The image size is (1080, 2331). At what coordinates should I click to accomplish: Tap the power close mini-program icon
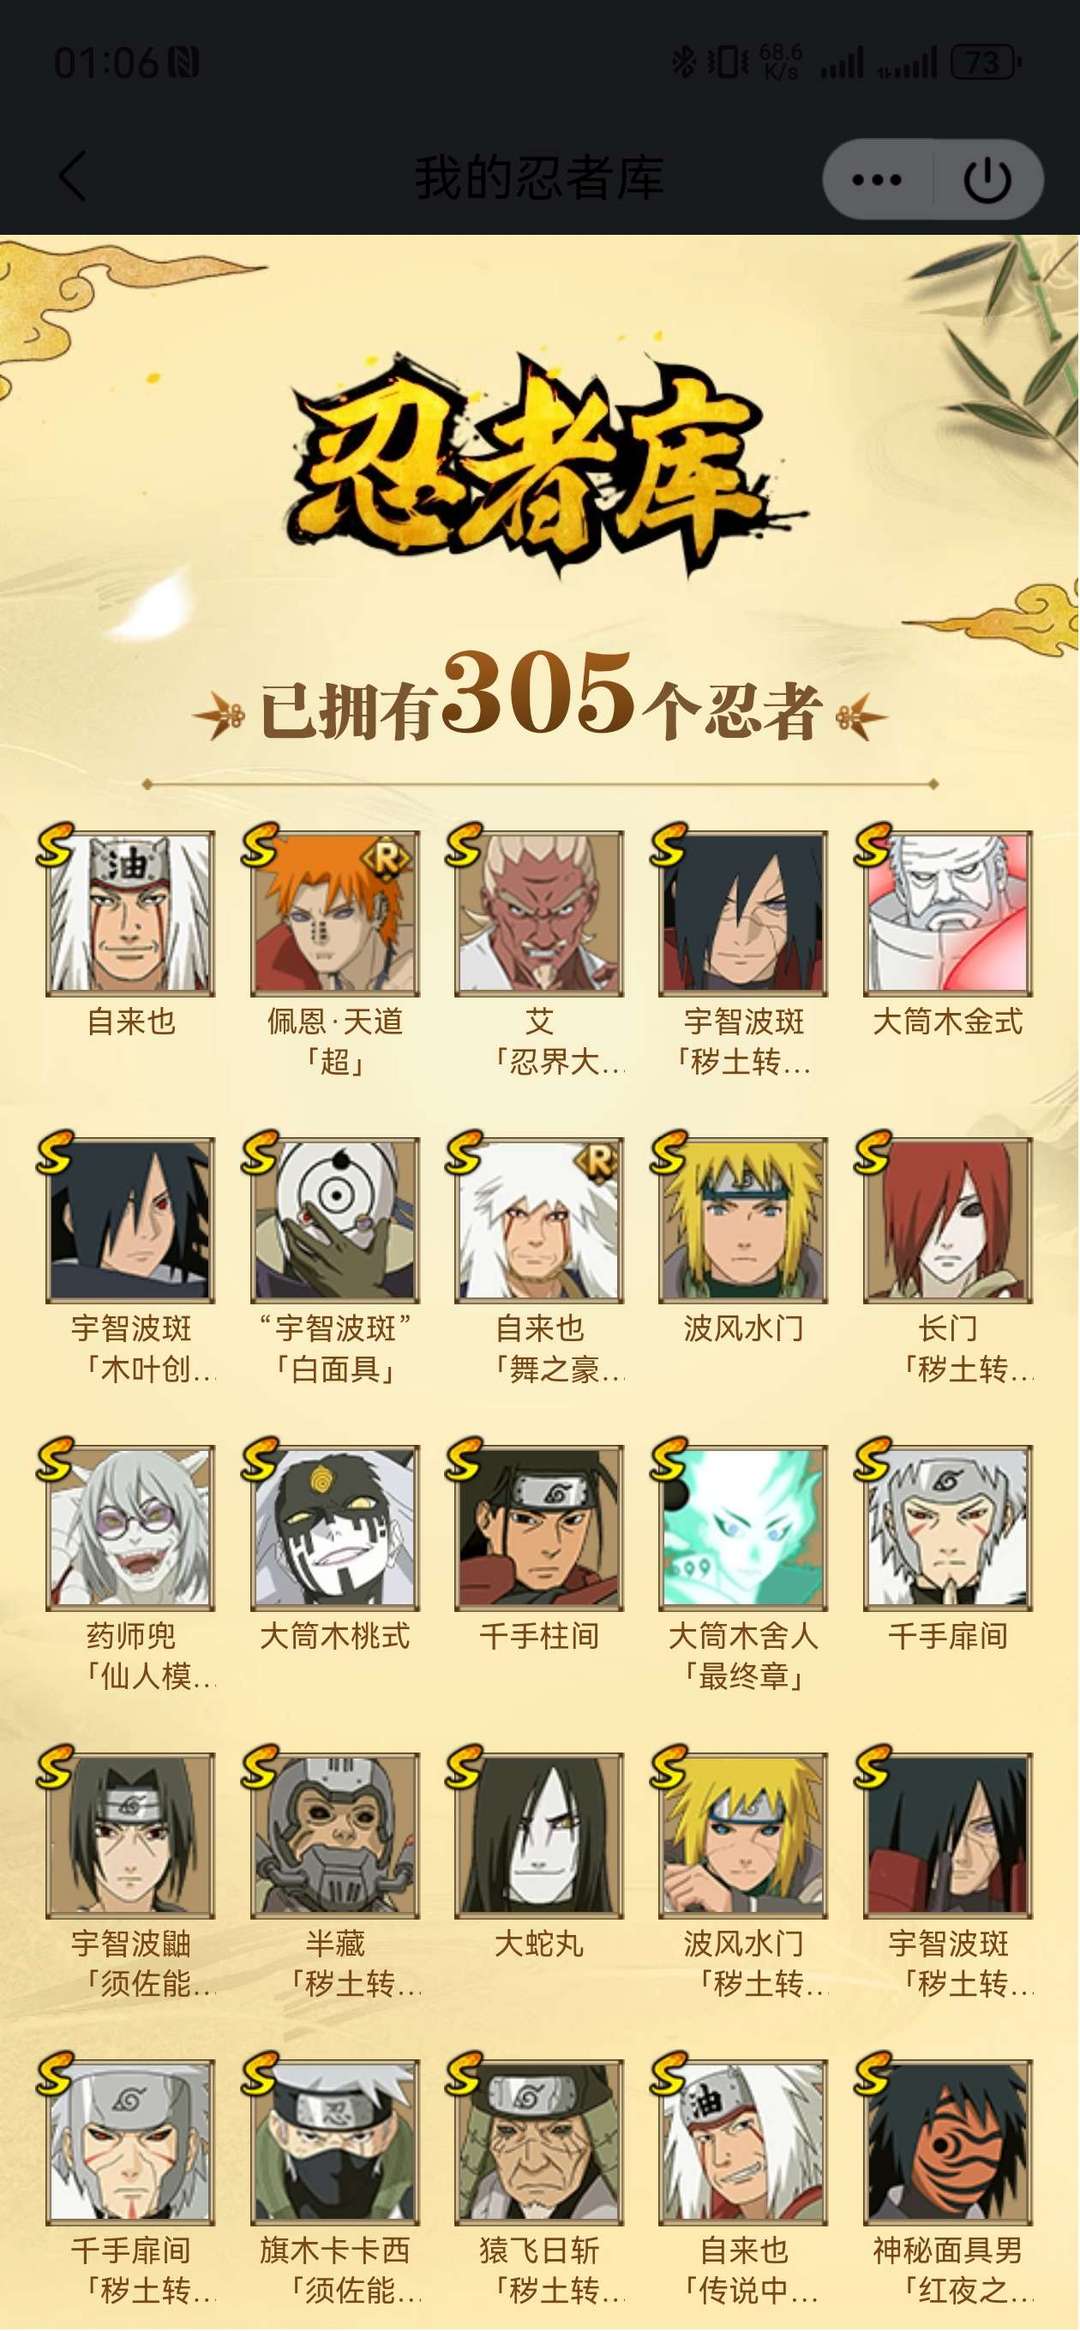[987, 180]
